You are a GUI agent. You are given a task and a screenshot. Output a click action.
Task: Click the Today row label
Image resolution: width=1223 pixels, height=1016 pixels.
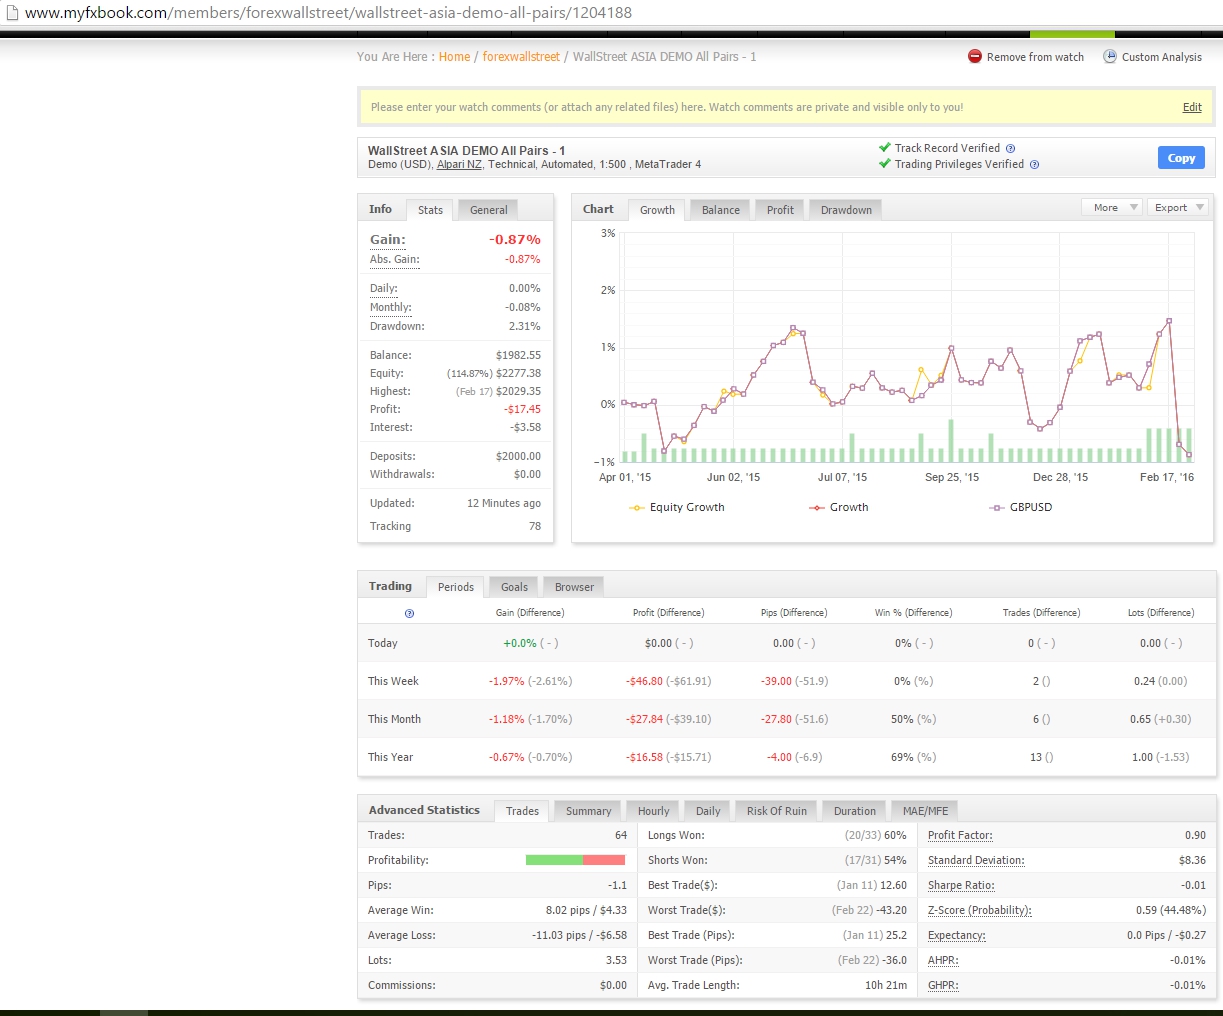[x=383, y=643]
